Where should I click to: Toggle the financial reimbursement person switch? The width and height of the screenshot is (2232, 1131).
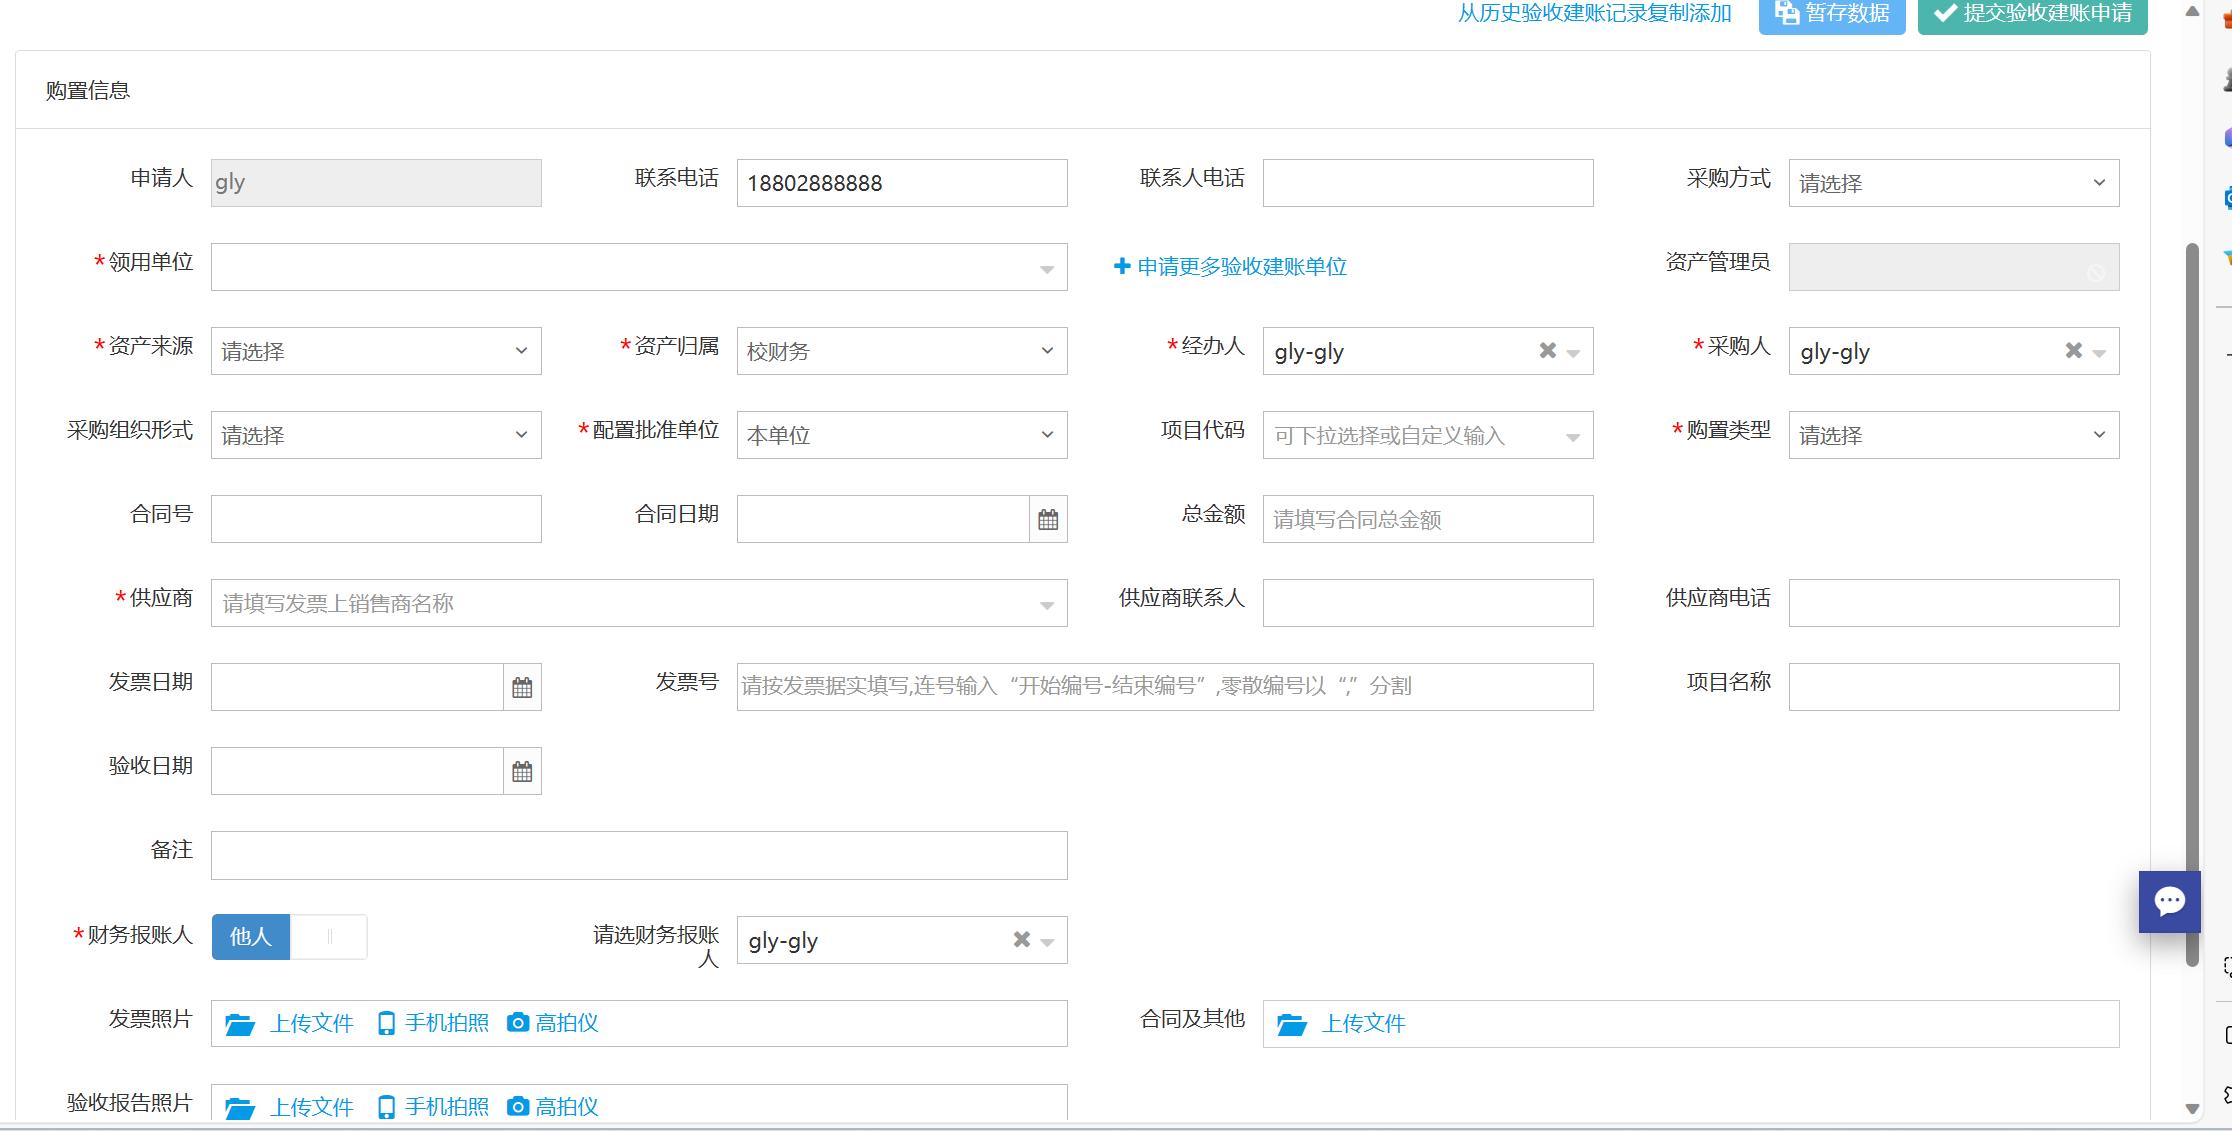(x=289, y=937)
